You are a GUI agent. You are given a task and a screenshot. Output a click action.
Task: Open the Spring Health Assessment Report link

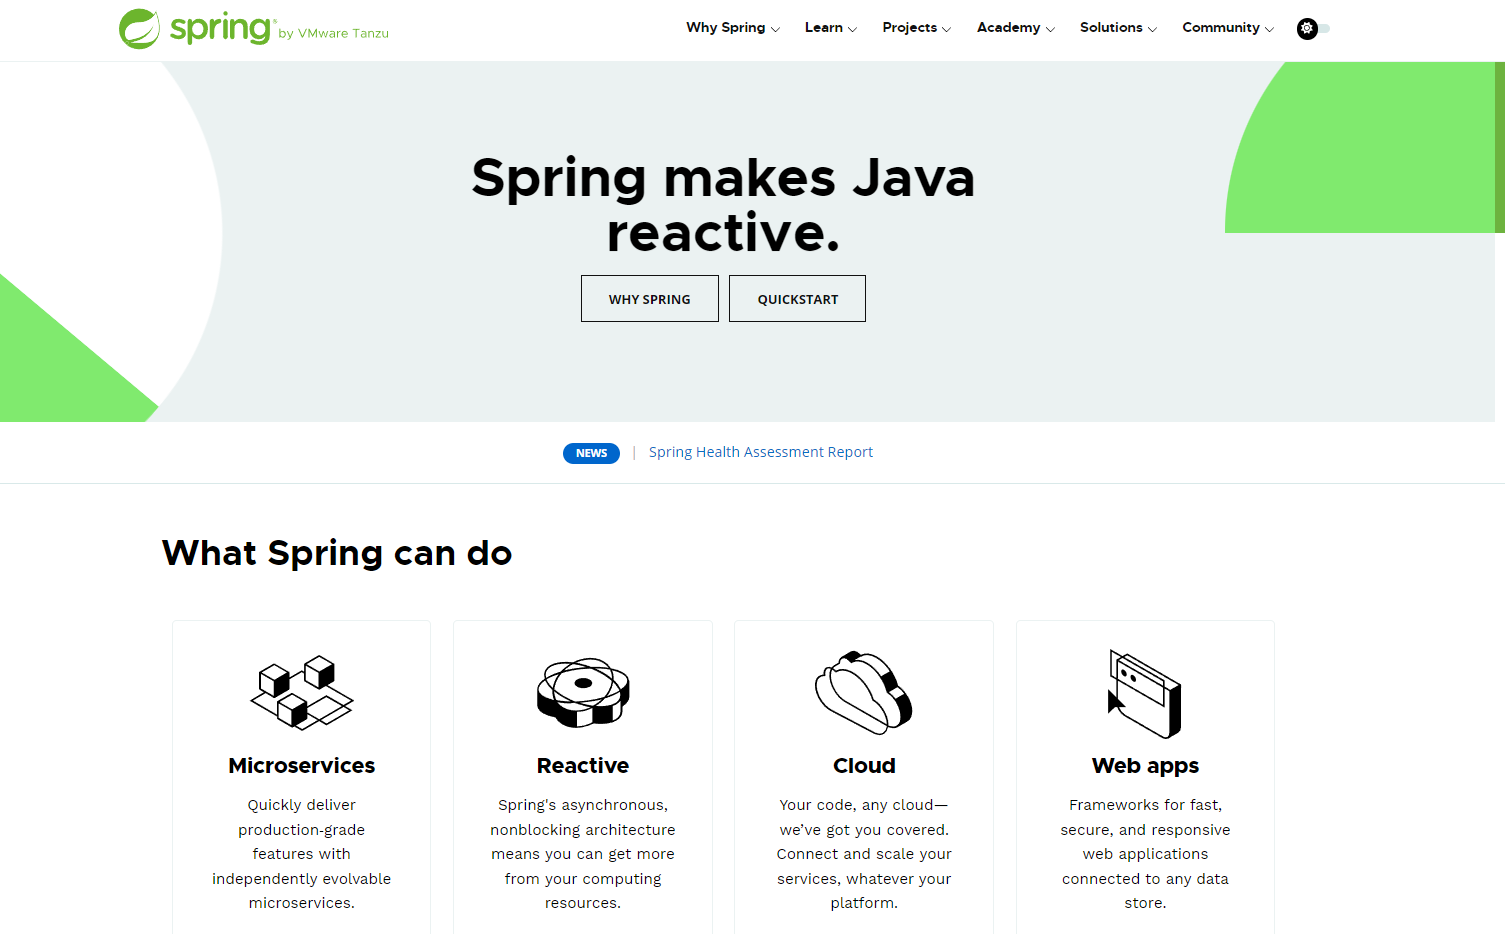tap(761, 452)
